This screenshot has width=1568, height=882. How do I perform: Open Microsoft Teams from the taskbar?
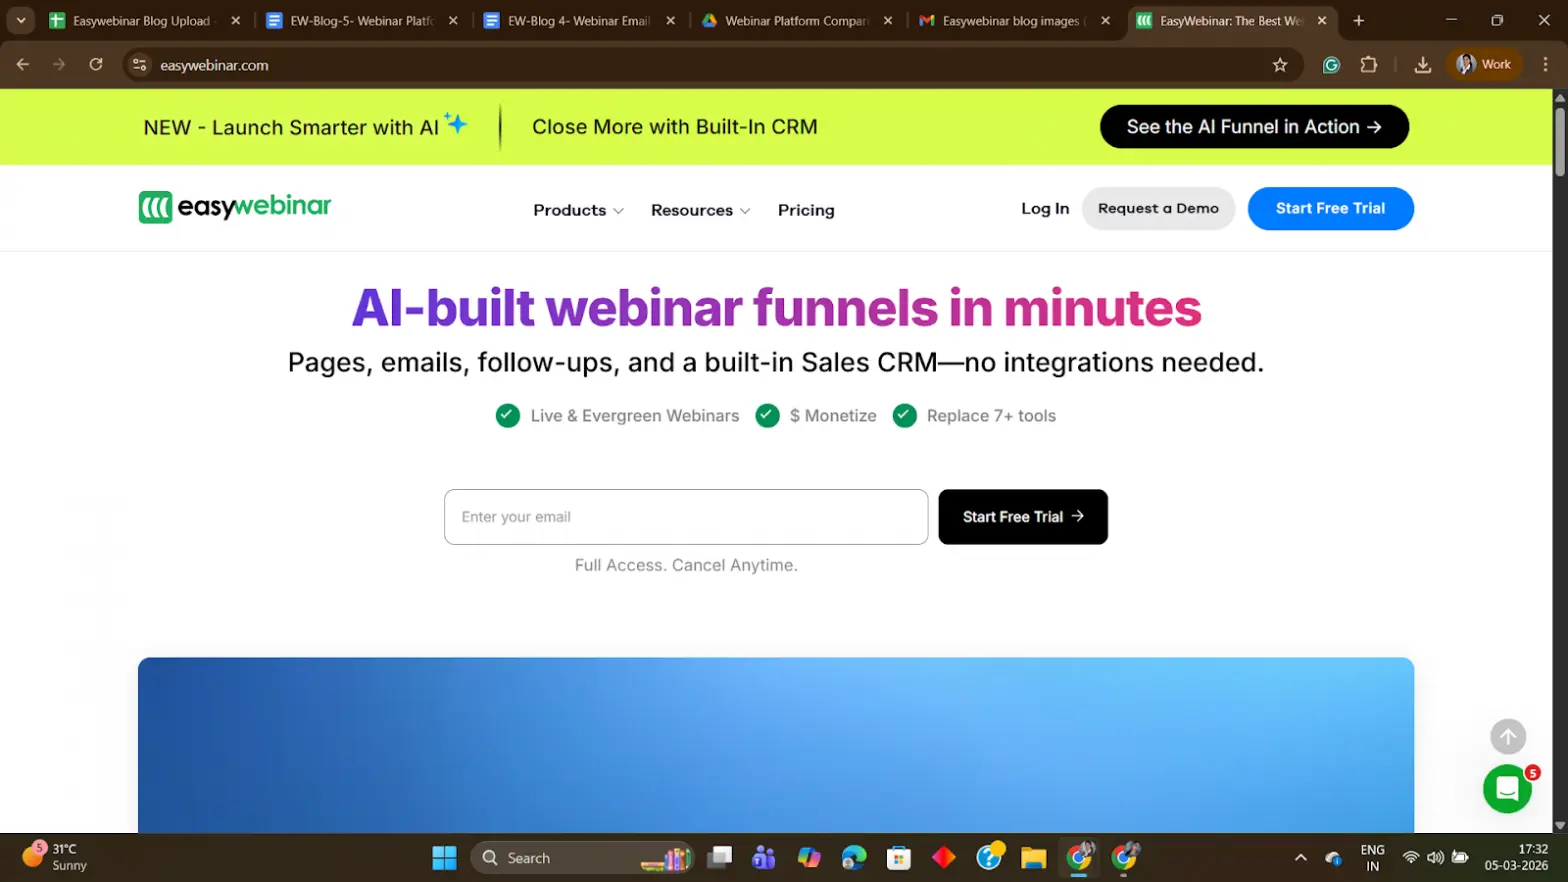(x=764, y=858)
